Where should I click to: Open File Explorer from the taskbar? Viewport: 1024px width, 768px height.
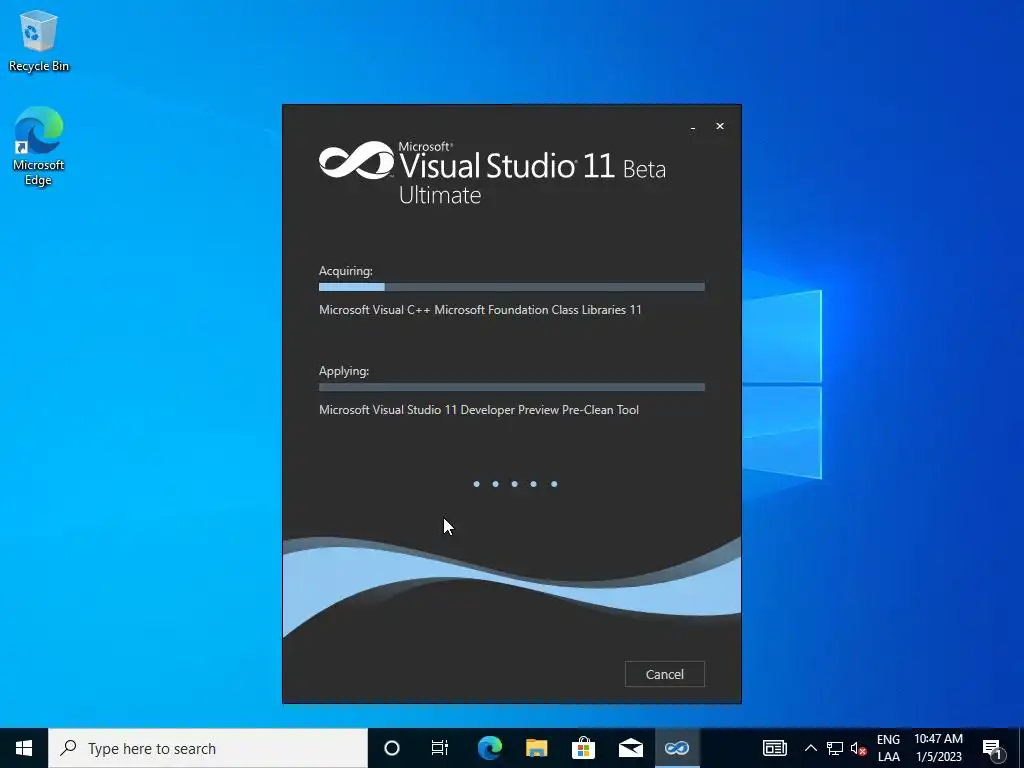pos(536,748)
